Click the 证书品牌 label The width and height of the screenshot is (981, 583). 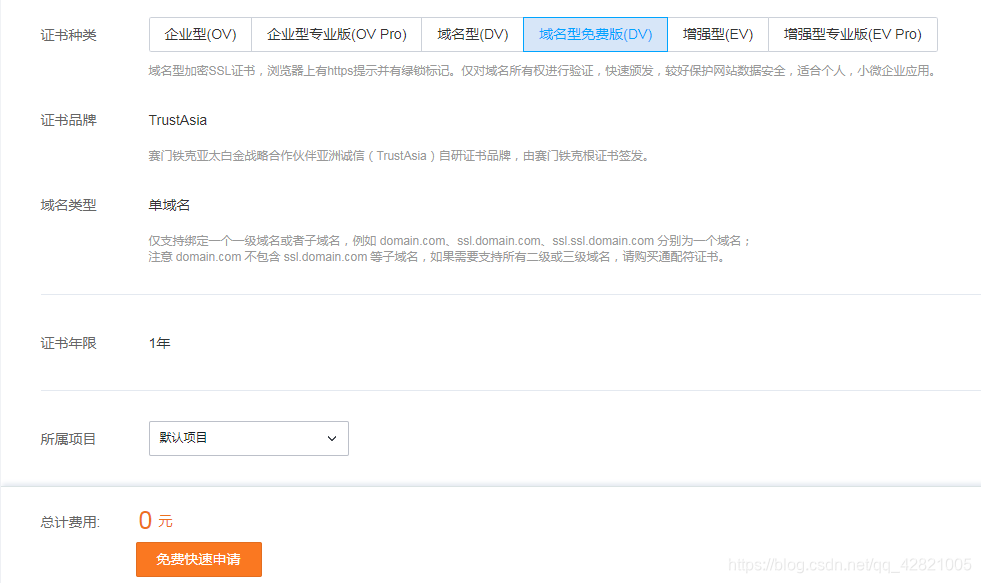tap(68, 120)
